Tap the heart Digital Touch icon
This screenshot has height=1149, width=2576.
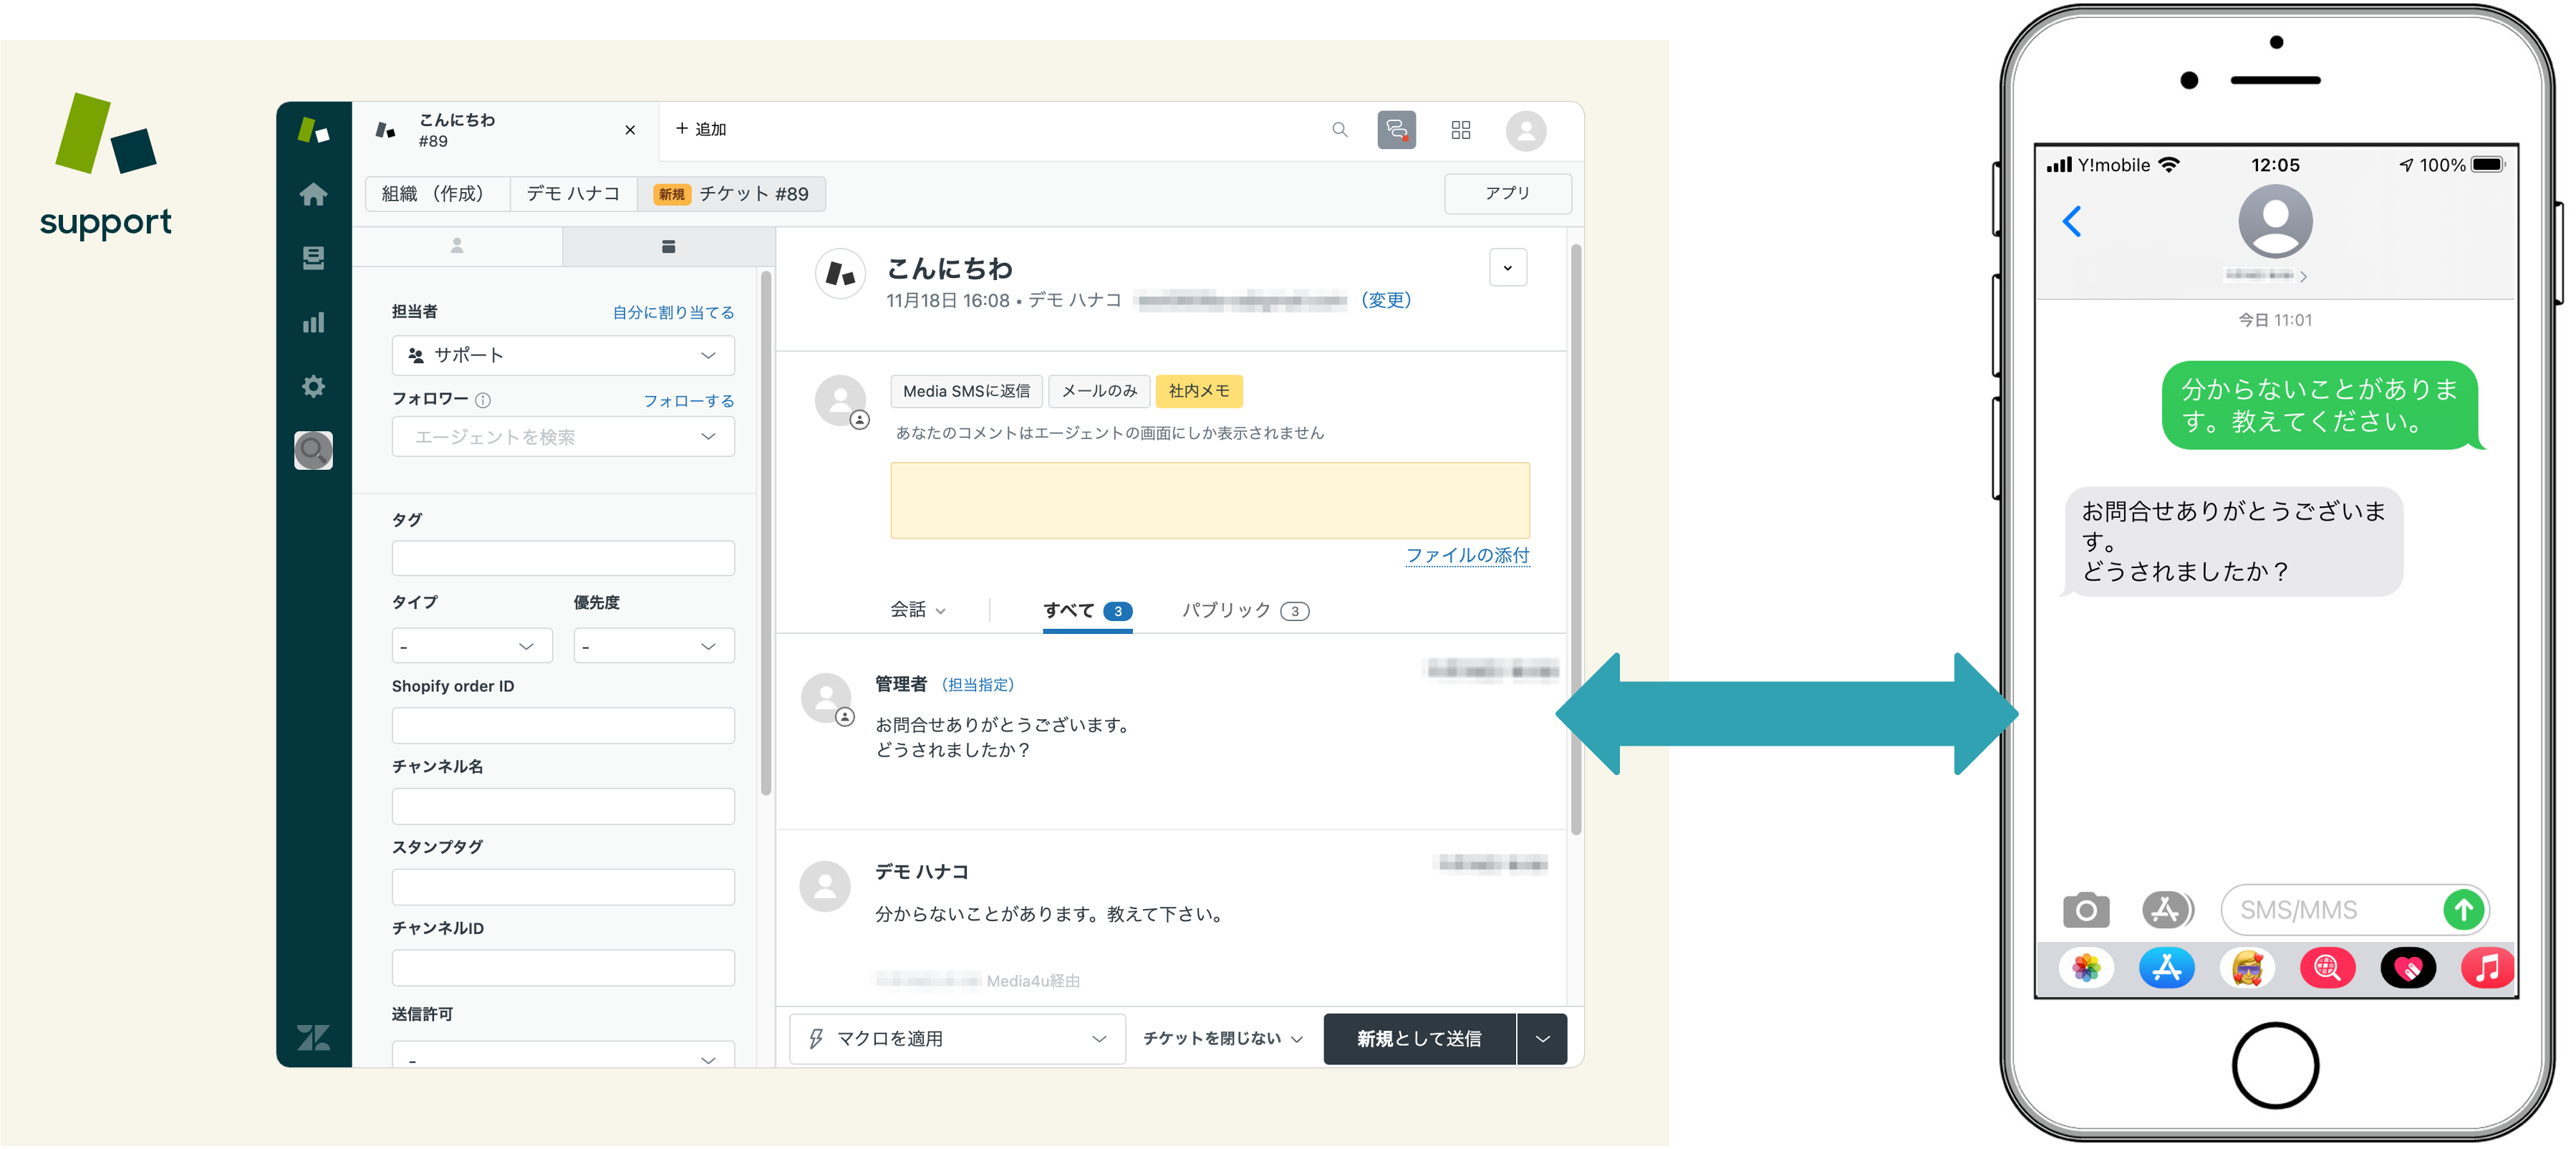pyautogui.click(x=2408, y=968)
